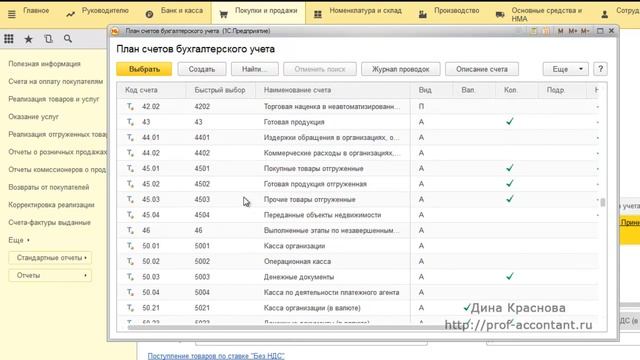Click the Номенклатура и склад boxes icon
This screenshot has width=640, height=360.
click(x=318, y=14)
